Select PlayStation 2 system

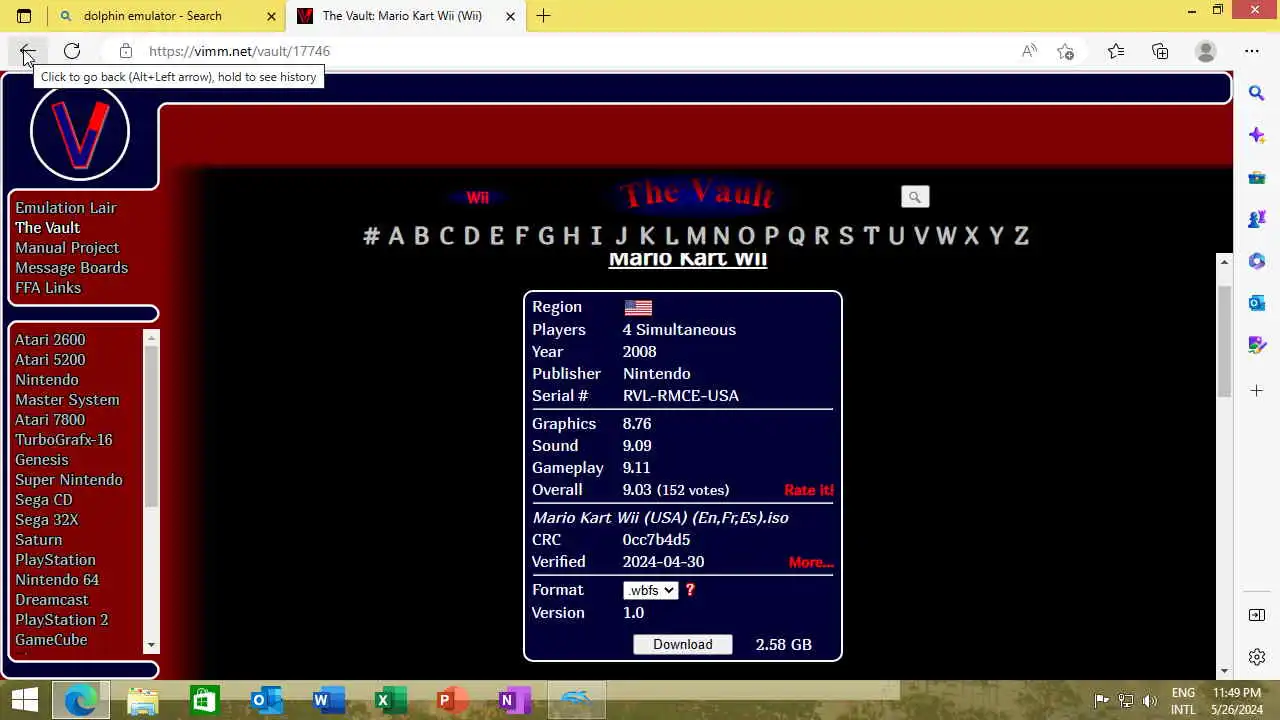tap(62, 620)
